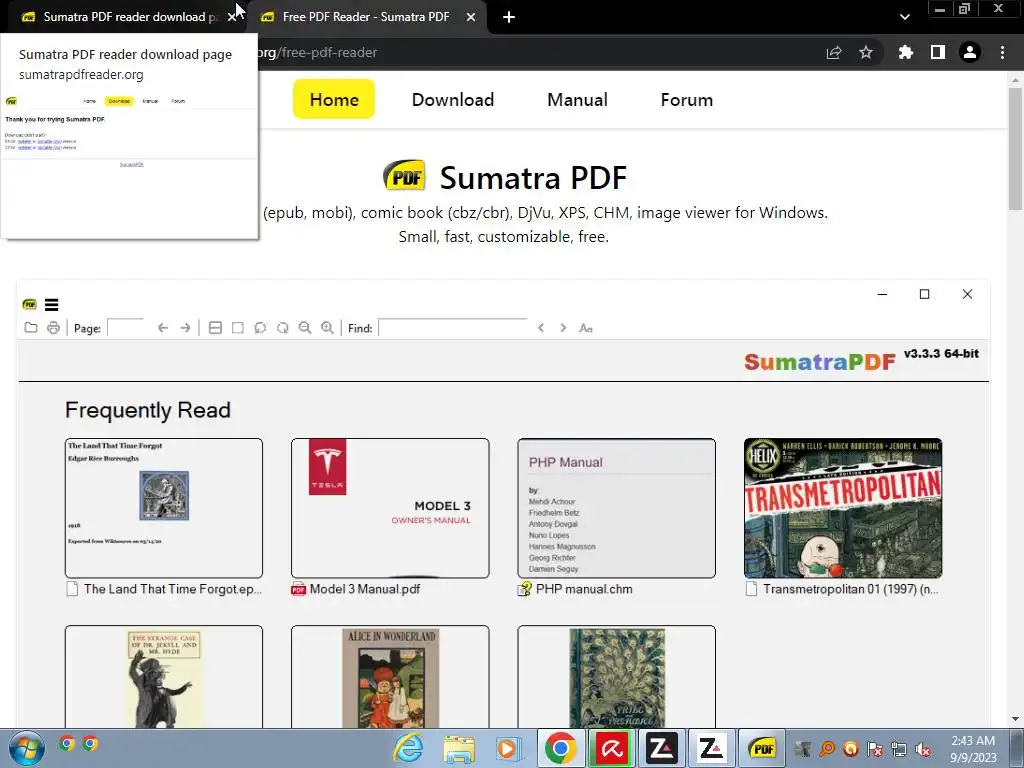Click the rotate left icon
Screen dimensions: 1024x768
click(260, 328)
